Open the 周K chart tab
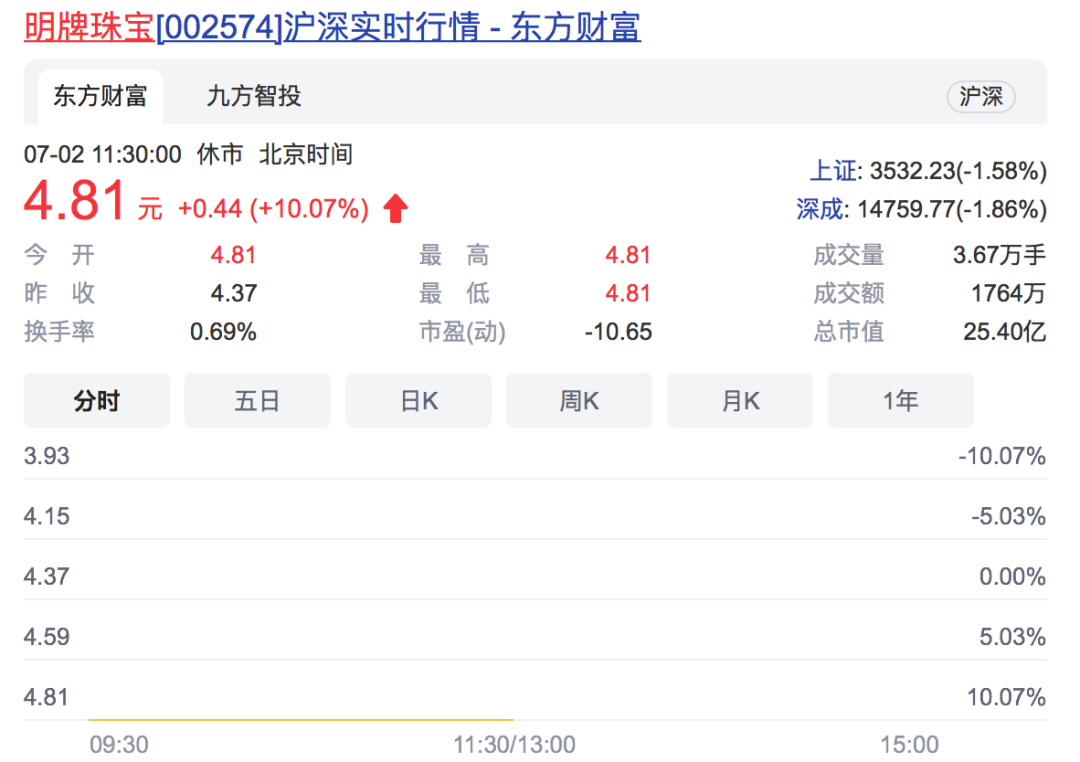The image size is (1080, 762). [x=579, y=400]
